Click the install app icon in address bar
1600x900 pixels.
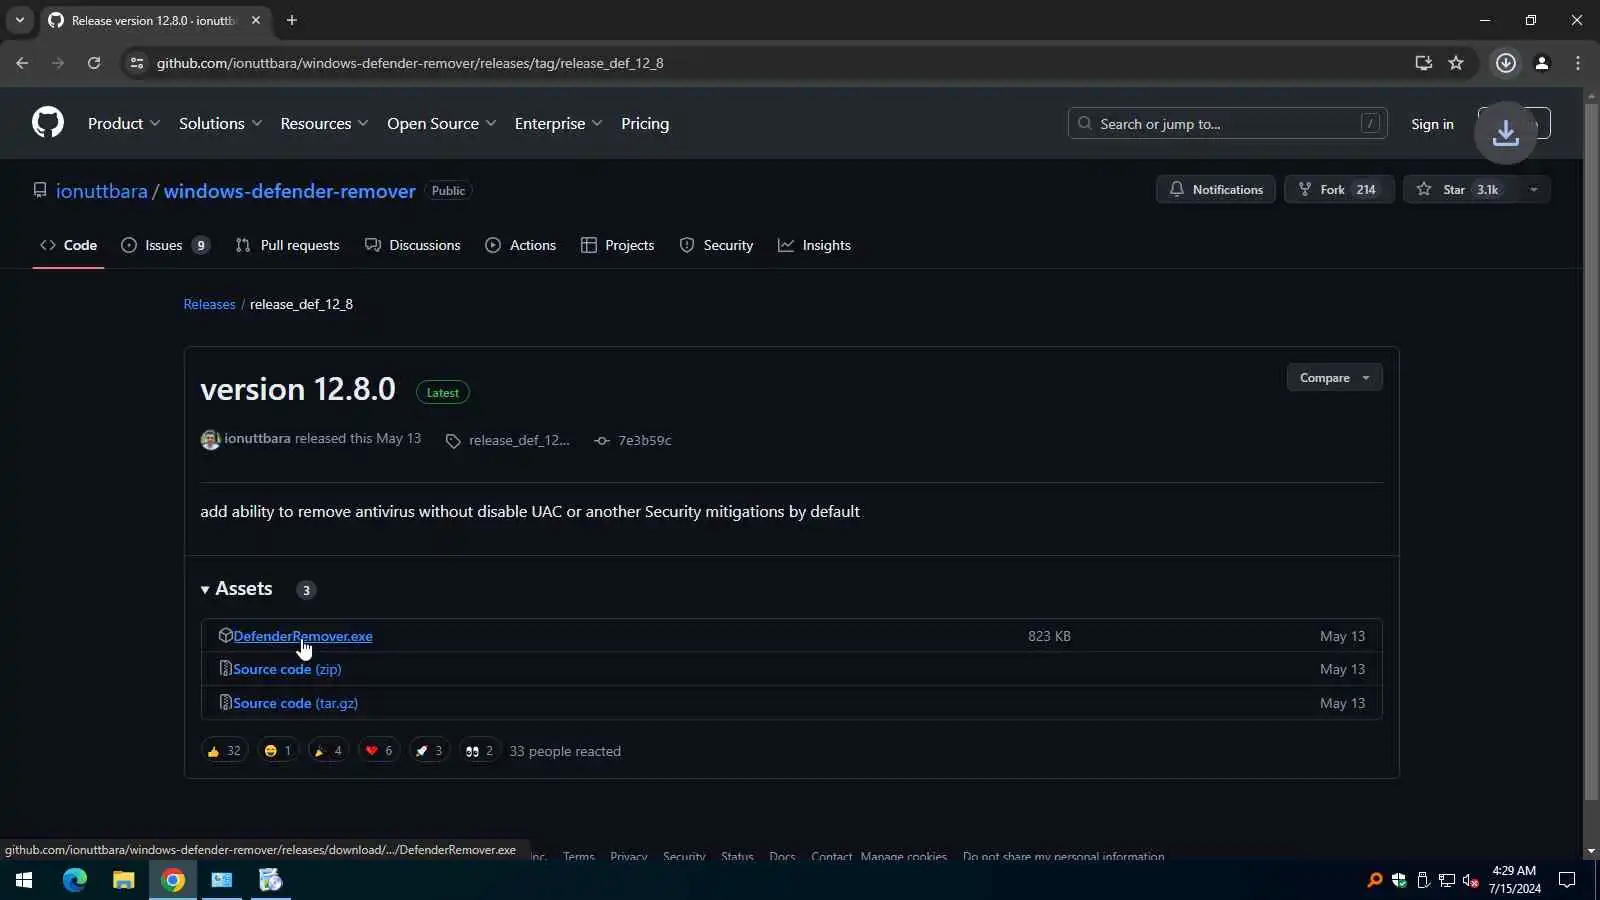pos(1423,63)
